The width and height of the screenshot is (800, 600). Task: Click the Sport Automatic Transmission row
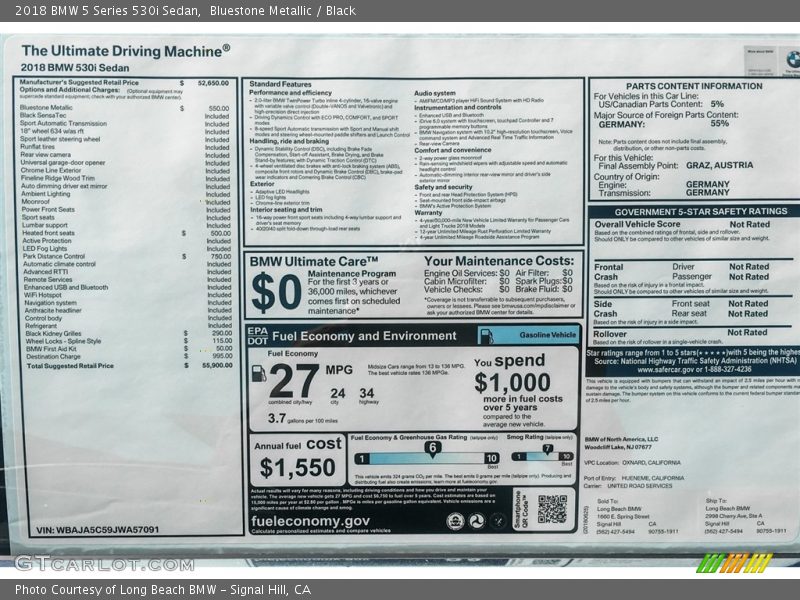click(124, 123)
